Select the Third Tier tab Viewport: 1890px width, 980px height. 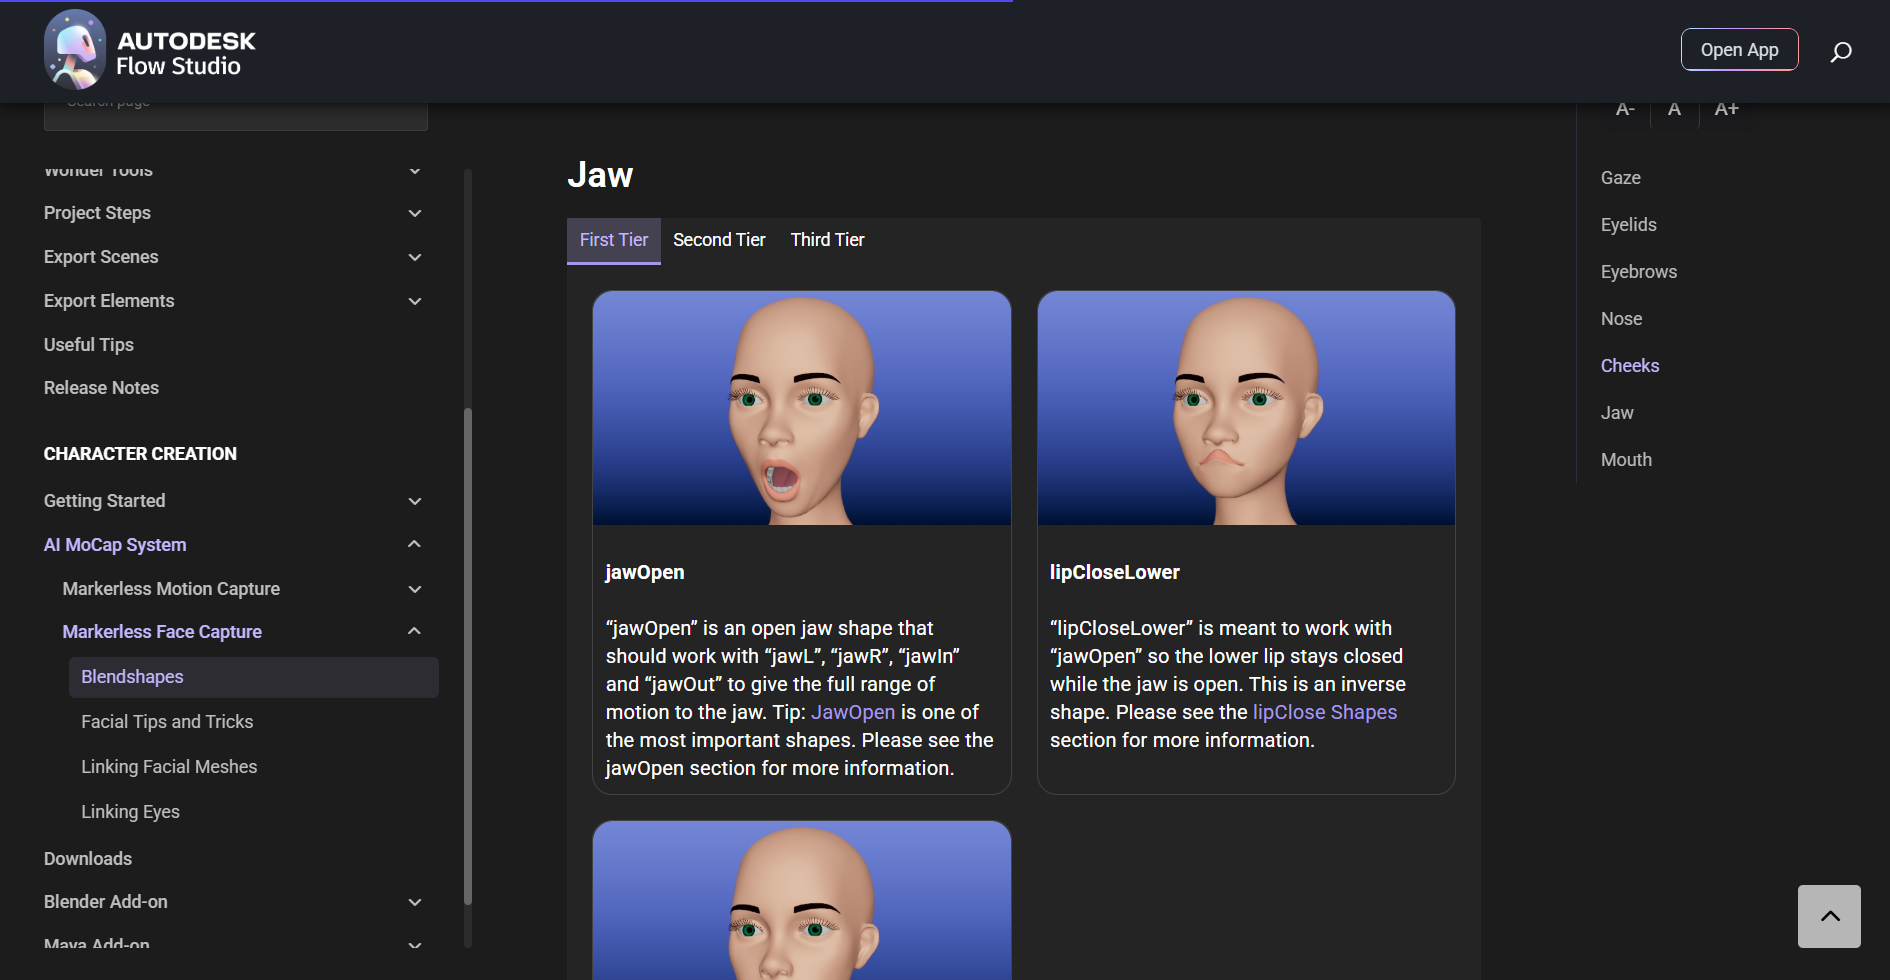[827, 240]
